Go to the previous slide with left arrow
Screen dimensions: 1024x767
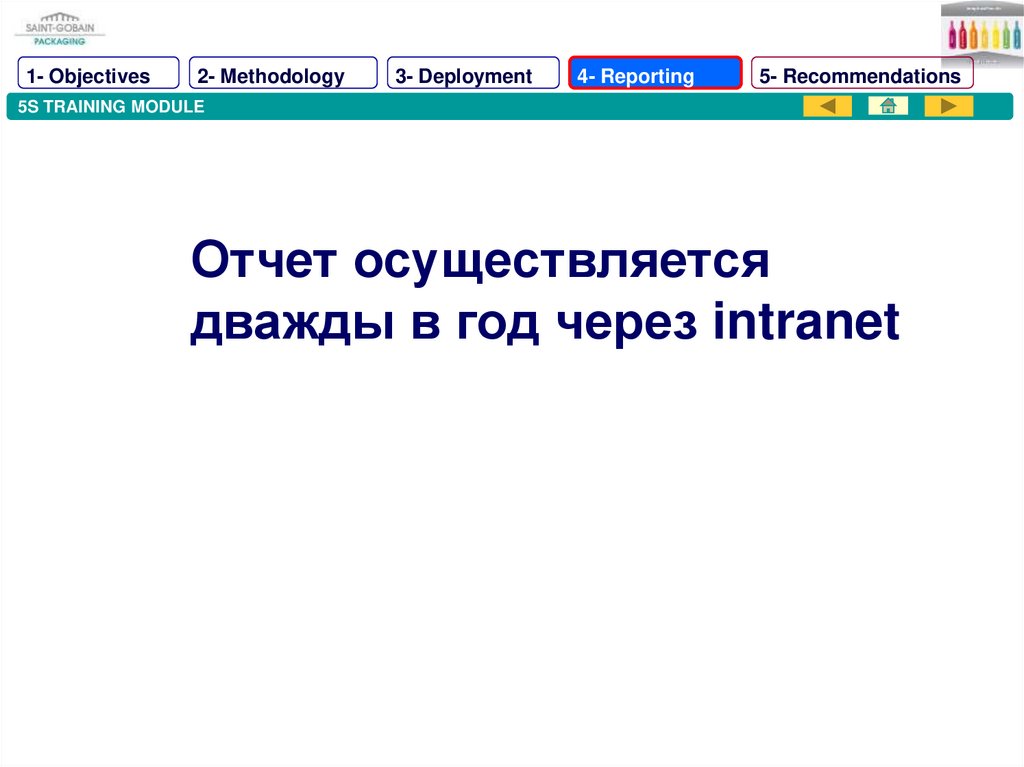827,106
